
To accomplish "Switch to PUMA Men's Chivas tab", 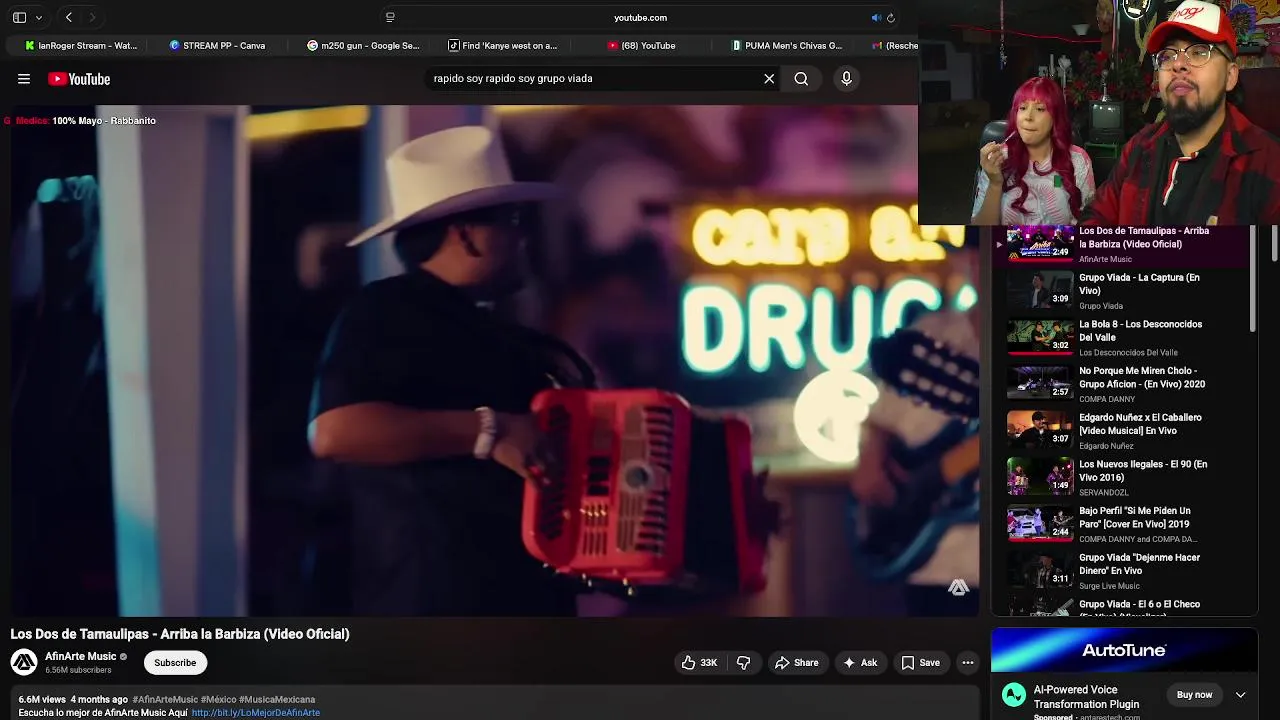I will pyautogui.click(x=787, y=45).
